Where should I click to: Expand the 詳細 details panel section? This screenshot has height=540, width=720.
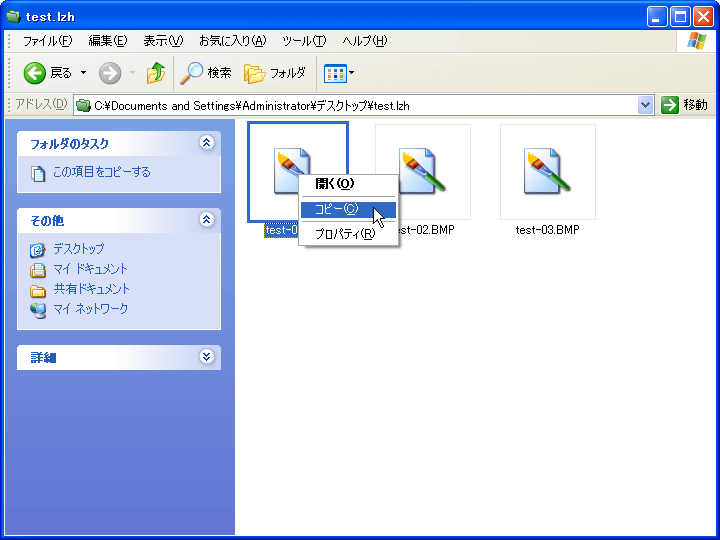click(207, 357)
